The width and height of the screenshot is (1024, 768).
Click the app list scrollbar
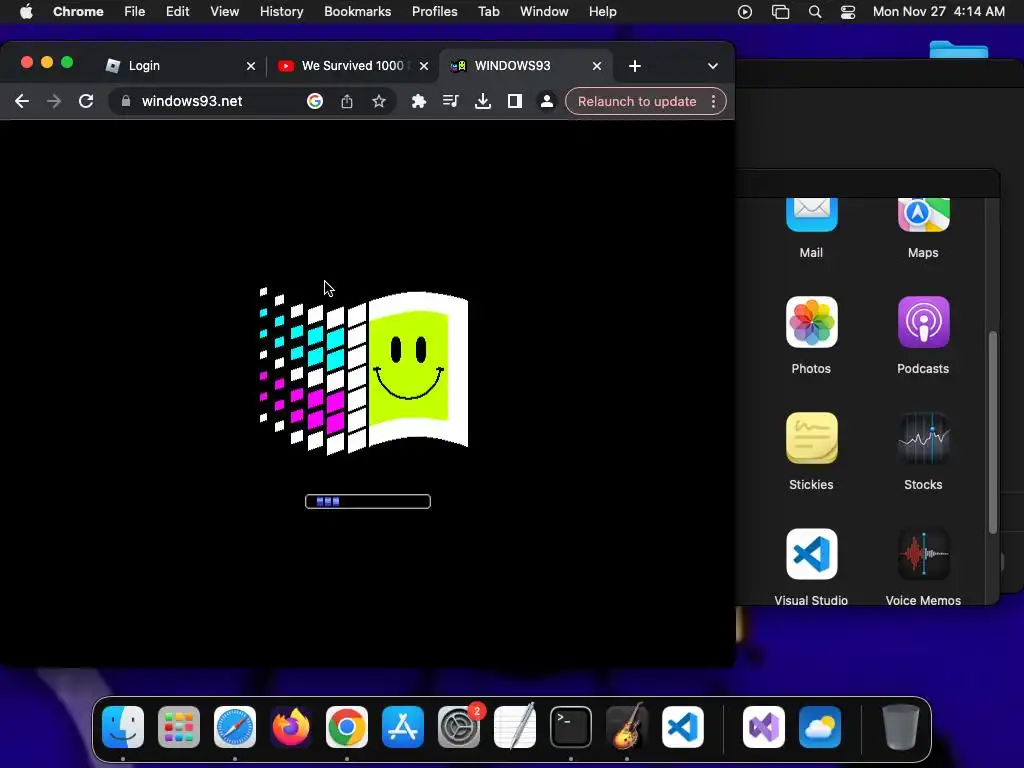tap(993, 433)
